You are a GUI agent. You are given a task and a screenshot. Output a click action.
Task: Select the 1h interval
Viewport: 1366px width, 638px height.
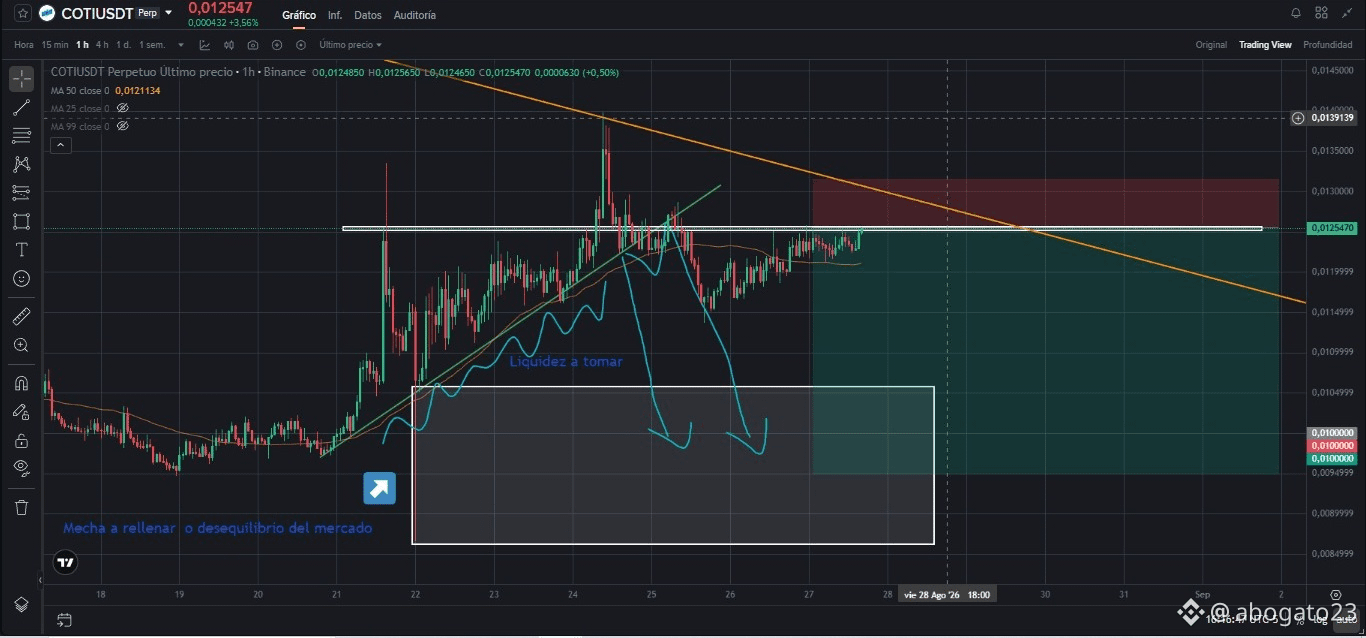pyautogui.click(x=82, y=44)
